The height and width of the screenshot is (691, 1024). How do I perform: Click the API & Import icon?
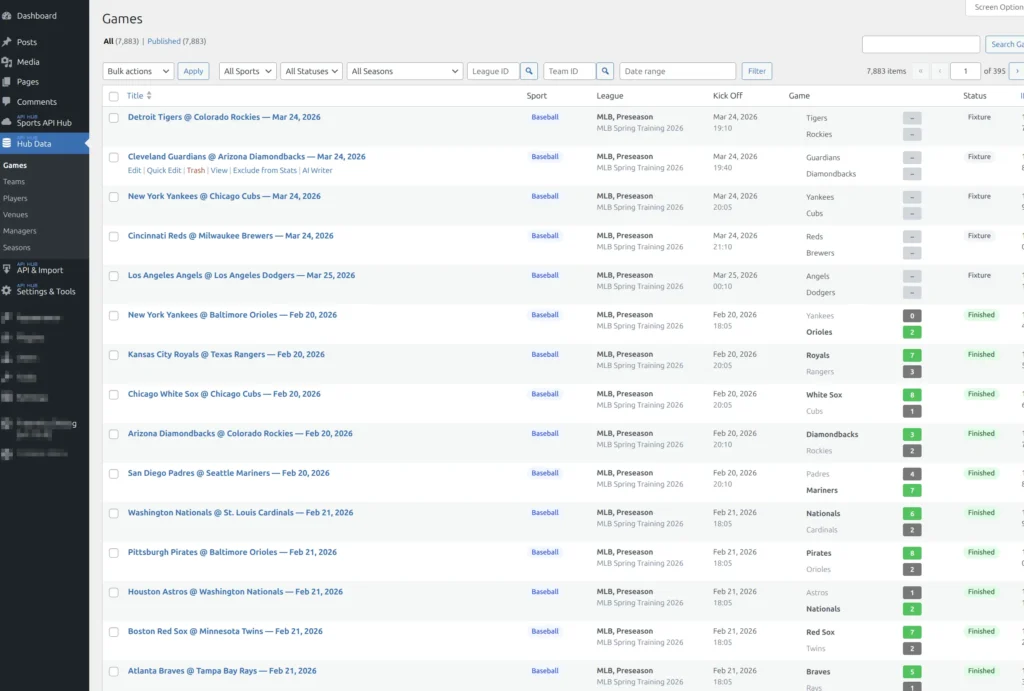(x=7, y=269)
